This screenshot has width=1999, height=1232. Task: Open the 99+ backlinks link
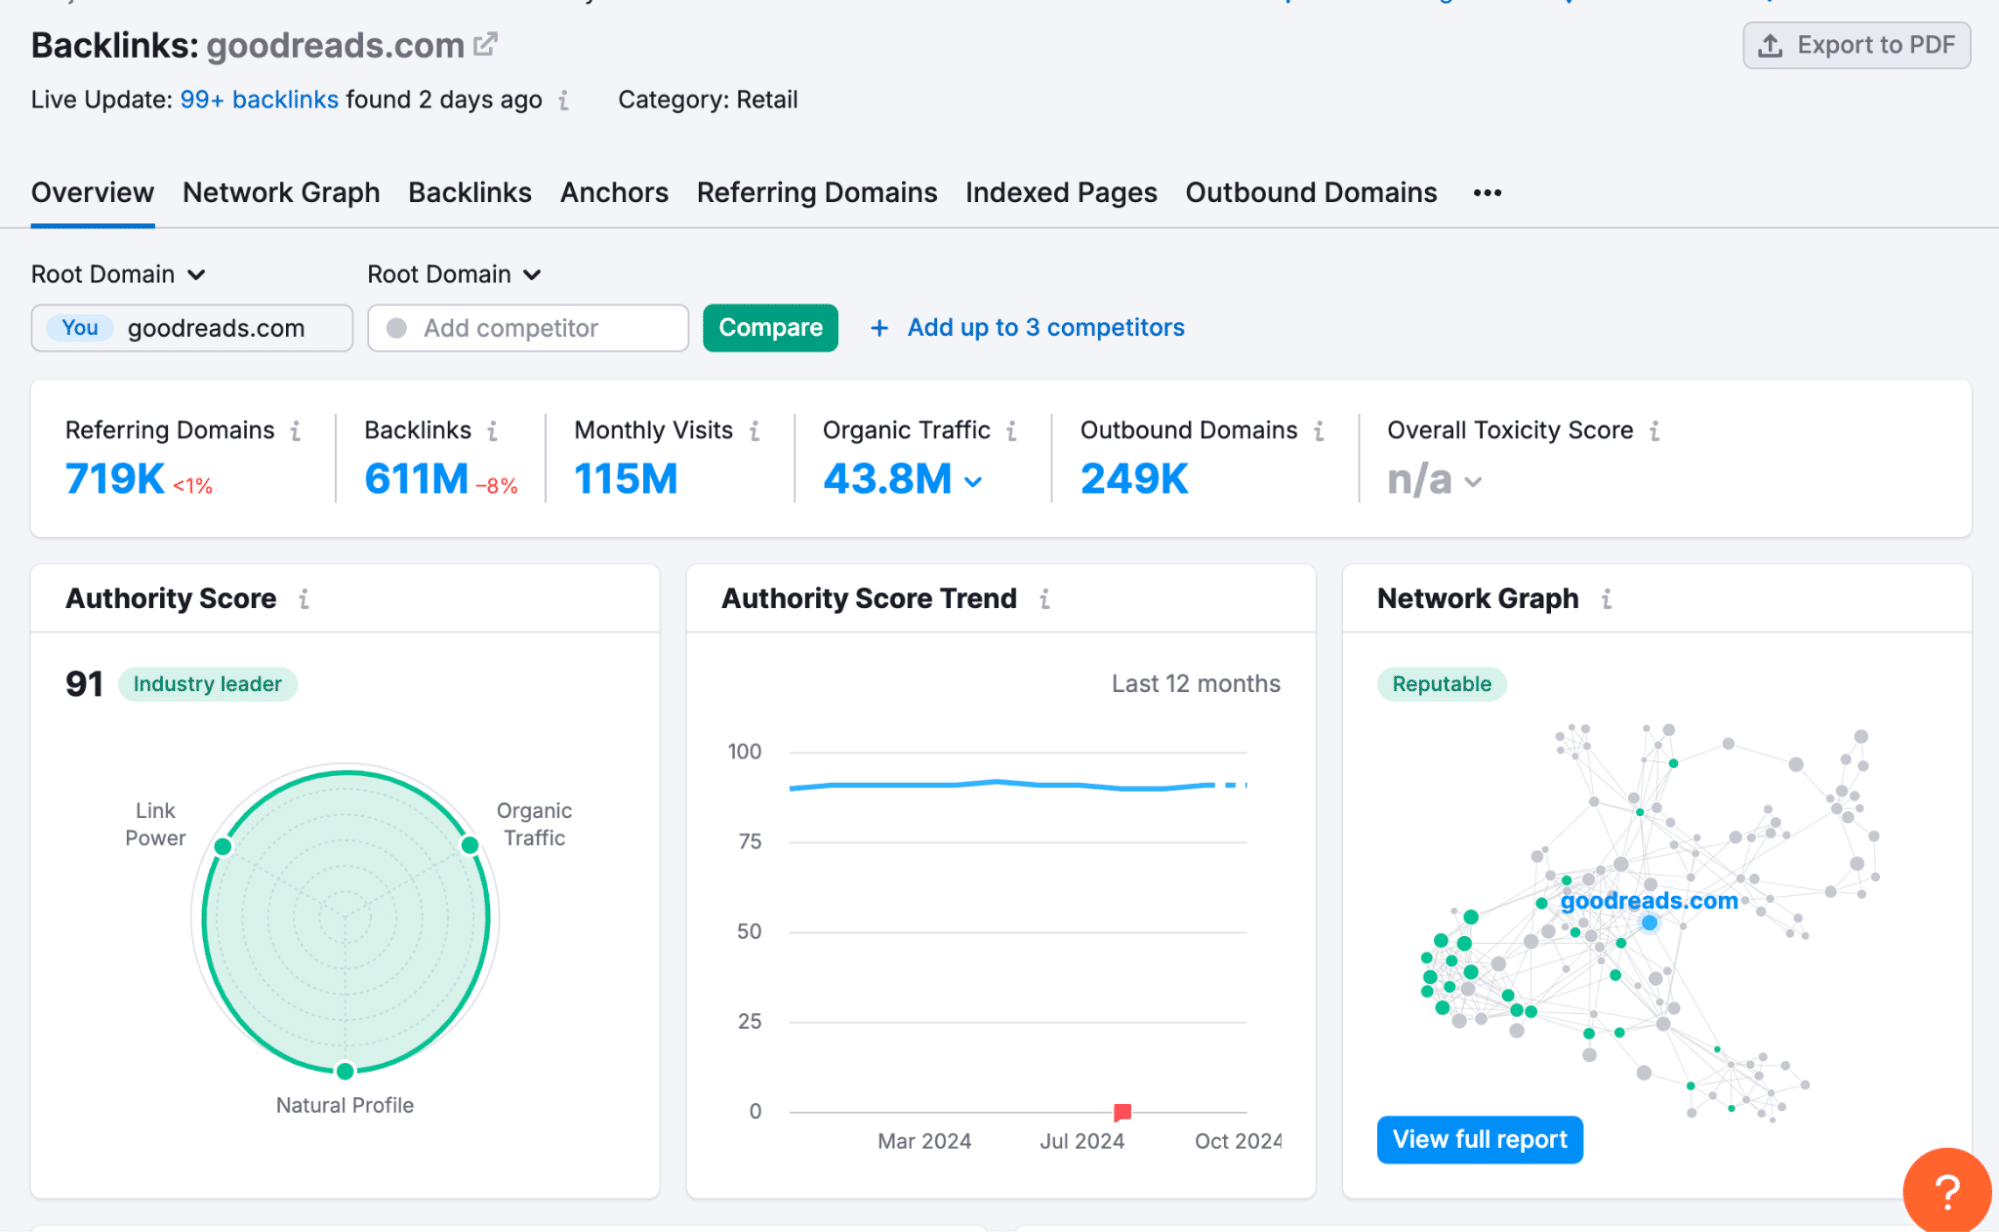pyautogui.click(x=259, y=100)
